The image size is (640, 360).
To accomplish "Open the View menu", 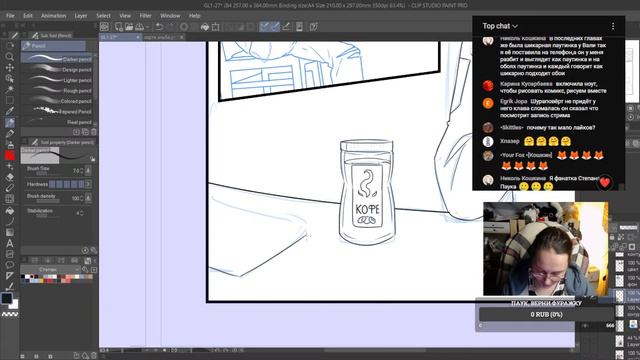I will point(125,16).
